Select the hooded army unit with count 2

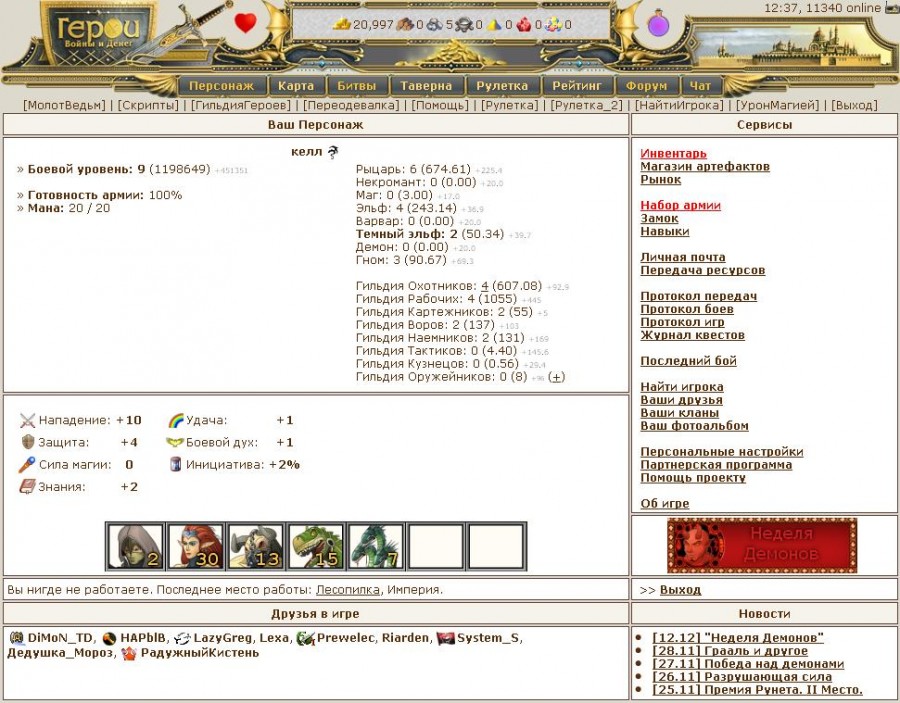(135, 546)
